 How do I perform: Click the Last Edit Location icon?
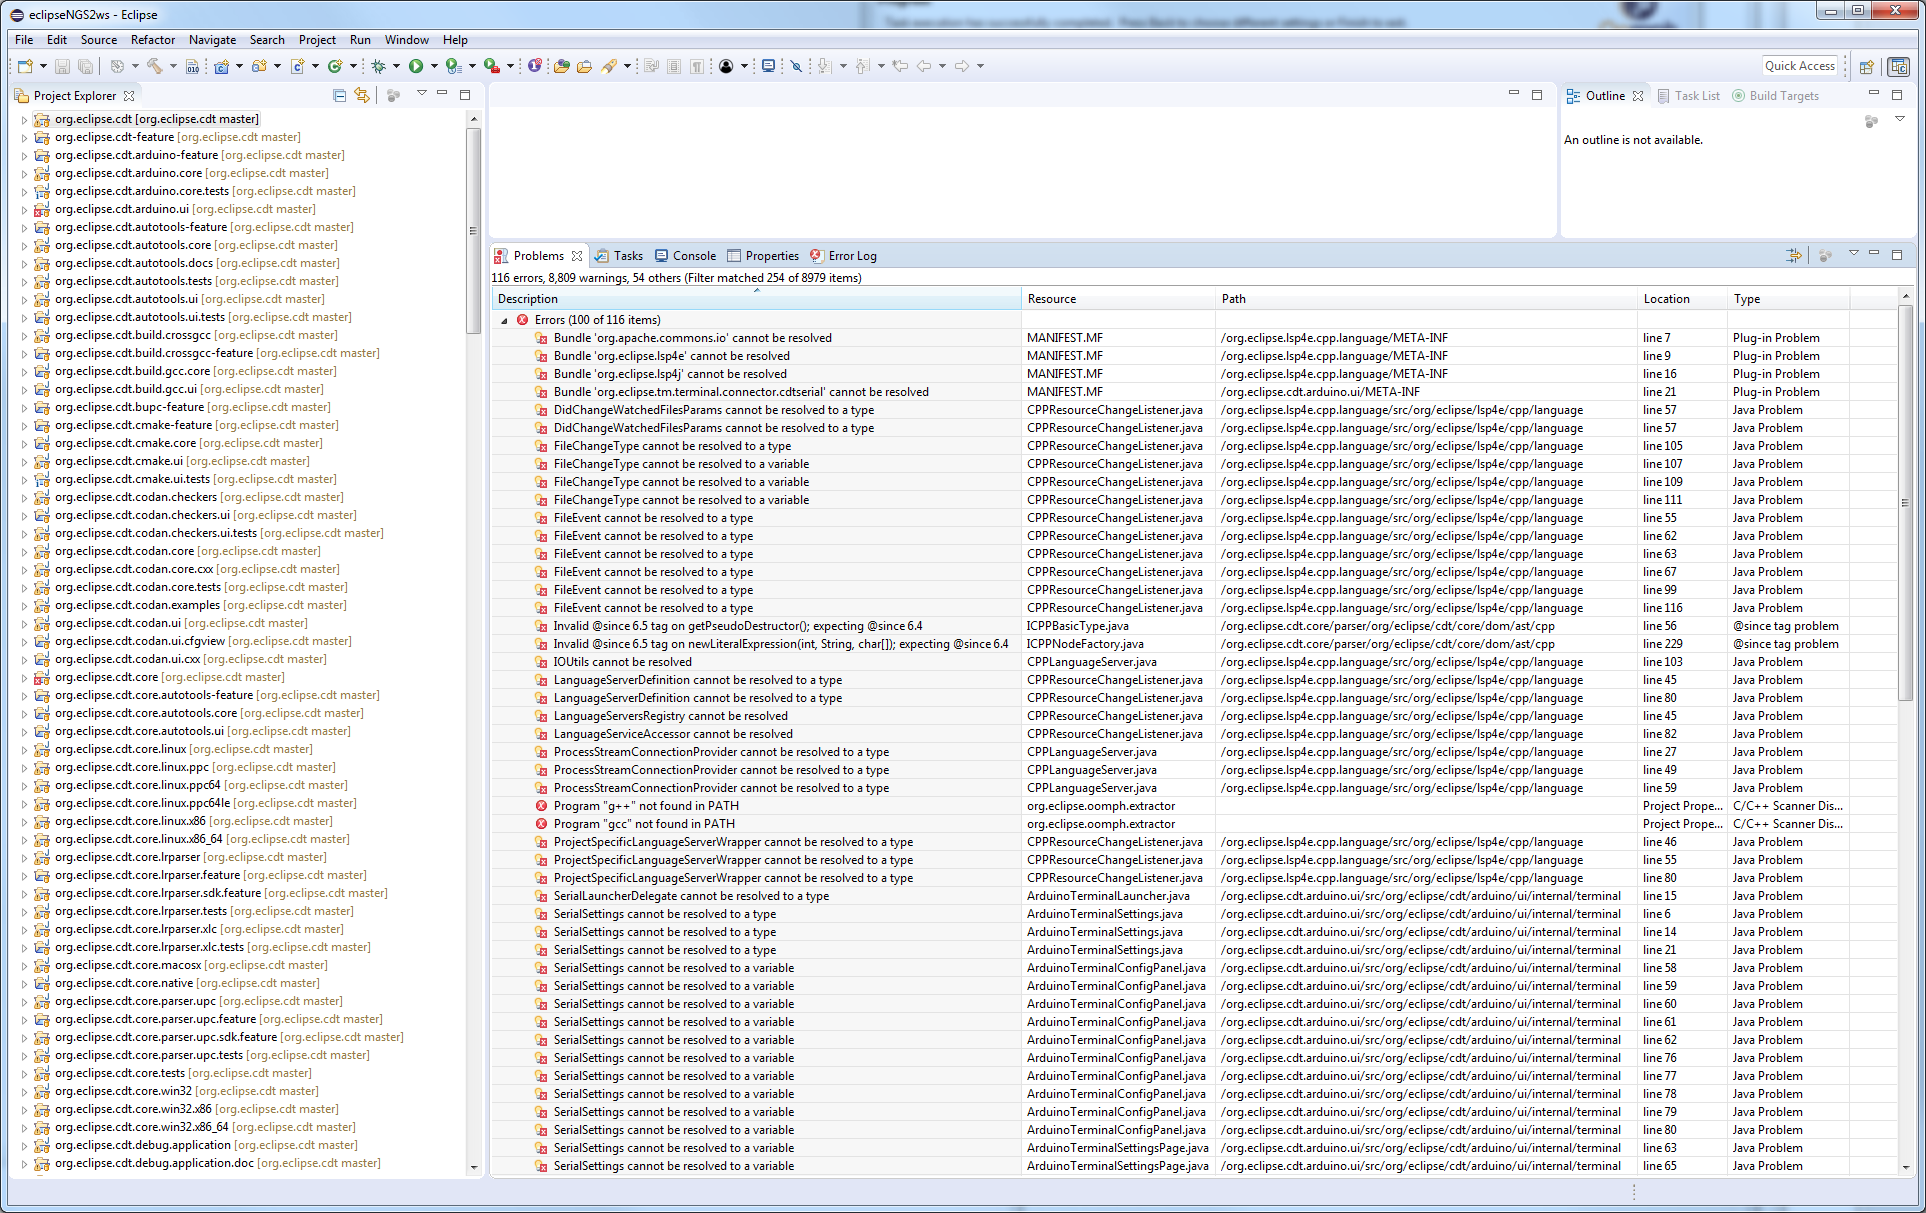click(900, 66)
